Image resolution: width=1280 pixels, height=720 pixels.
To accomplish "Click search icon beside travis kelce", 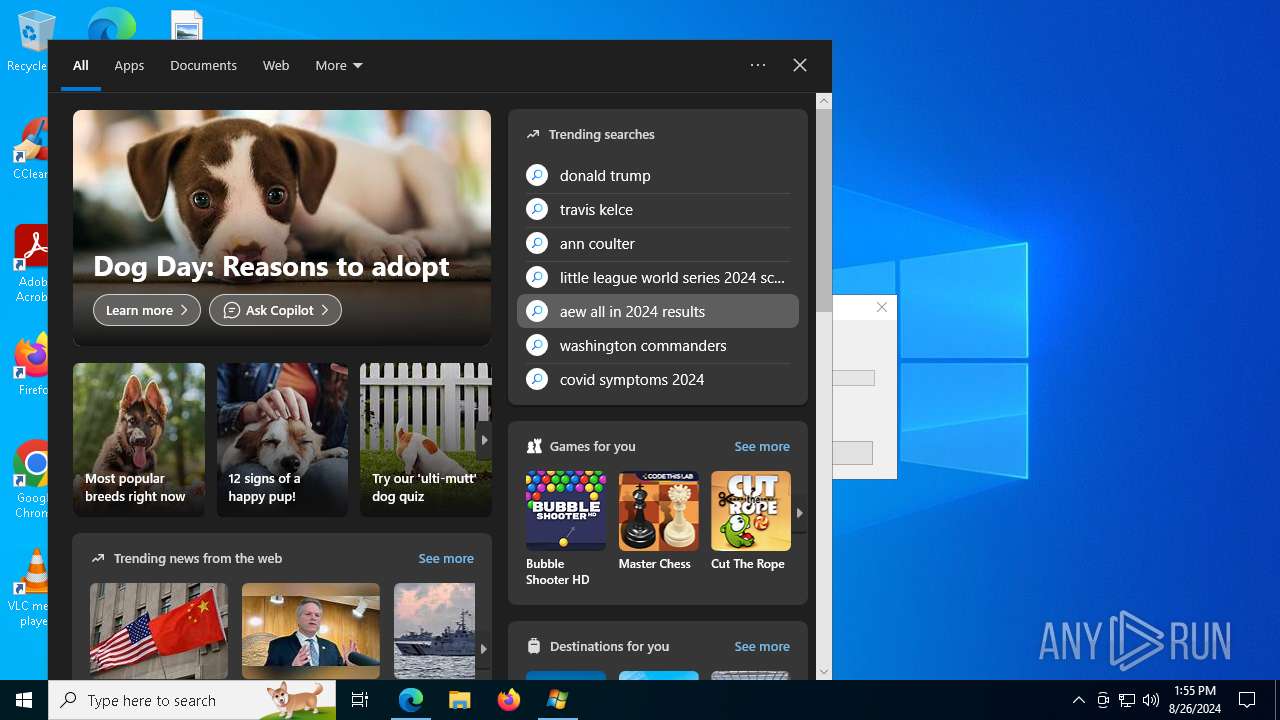I will (x=537, y=209).
